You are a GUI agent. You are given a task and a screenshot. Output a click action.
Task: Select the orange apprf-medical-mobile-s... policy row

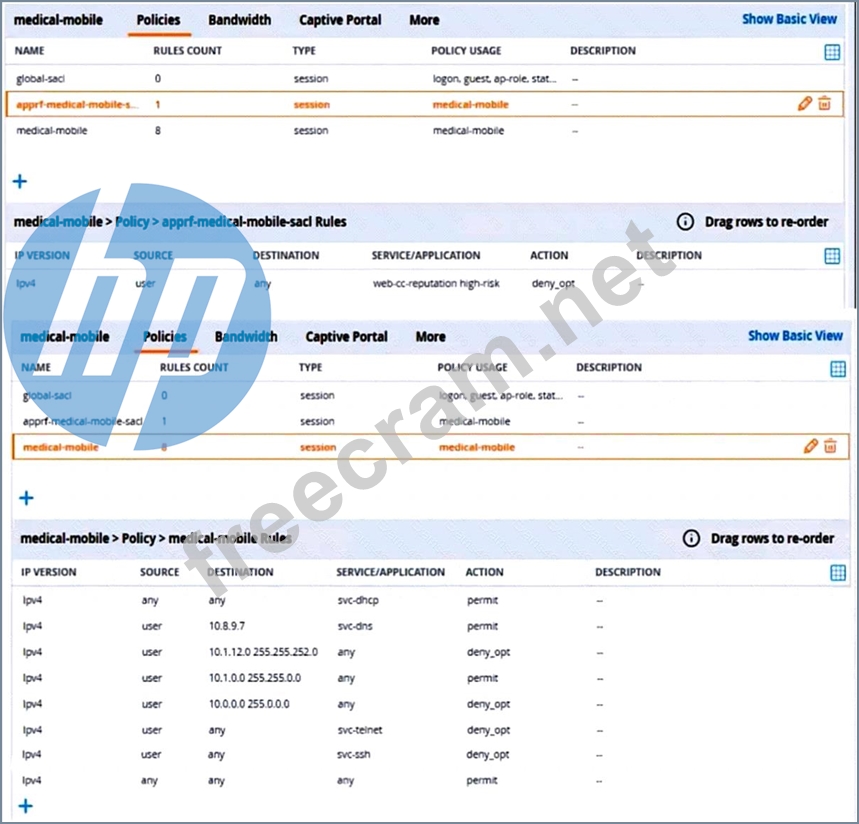coord(425,104)
